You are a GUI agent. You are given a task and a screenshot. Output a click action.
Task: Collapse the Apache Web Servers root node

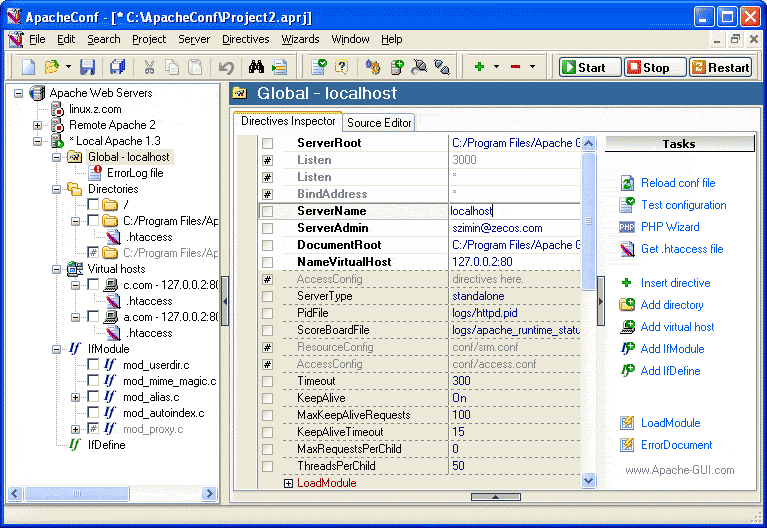pyautogui.click(x=19, y=93)
